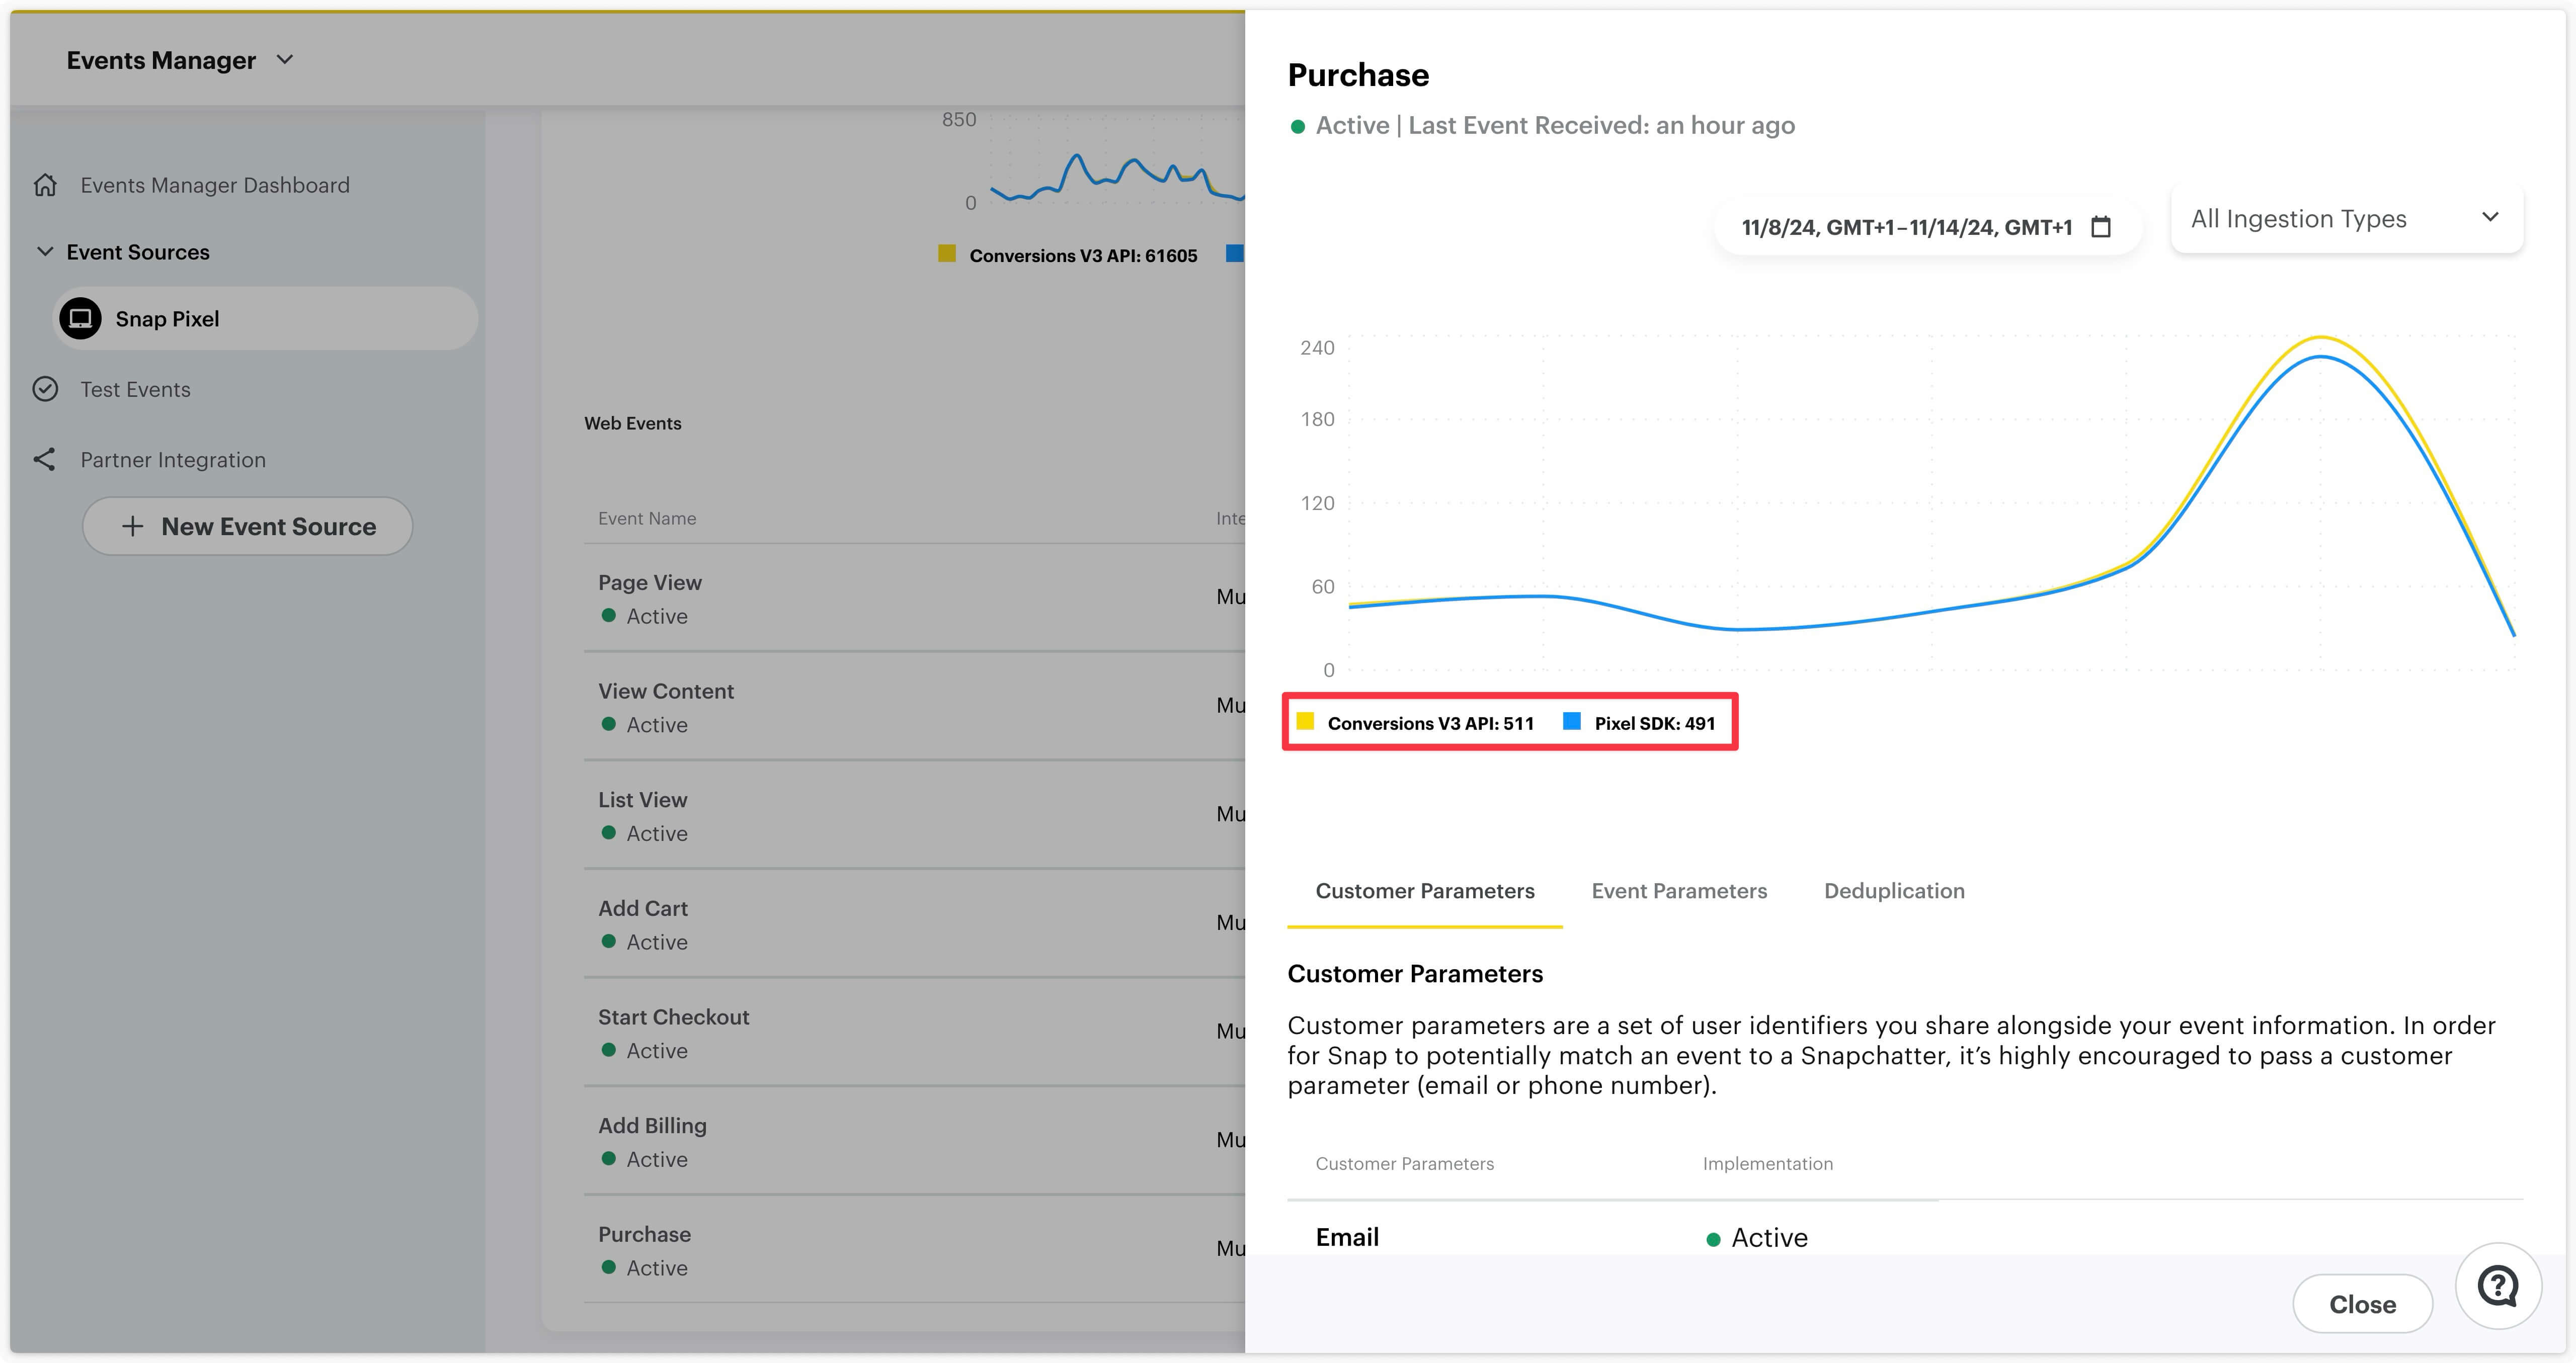The height and width of the screenshot is (1363, 2576).
Task: Click the home icon beside Events Manager Dashboard
Action: tap(45, 185)
